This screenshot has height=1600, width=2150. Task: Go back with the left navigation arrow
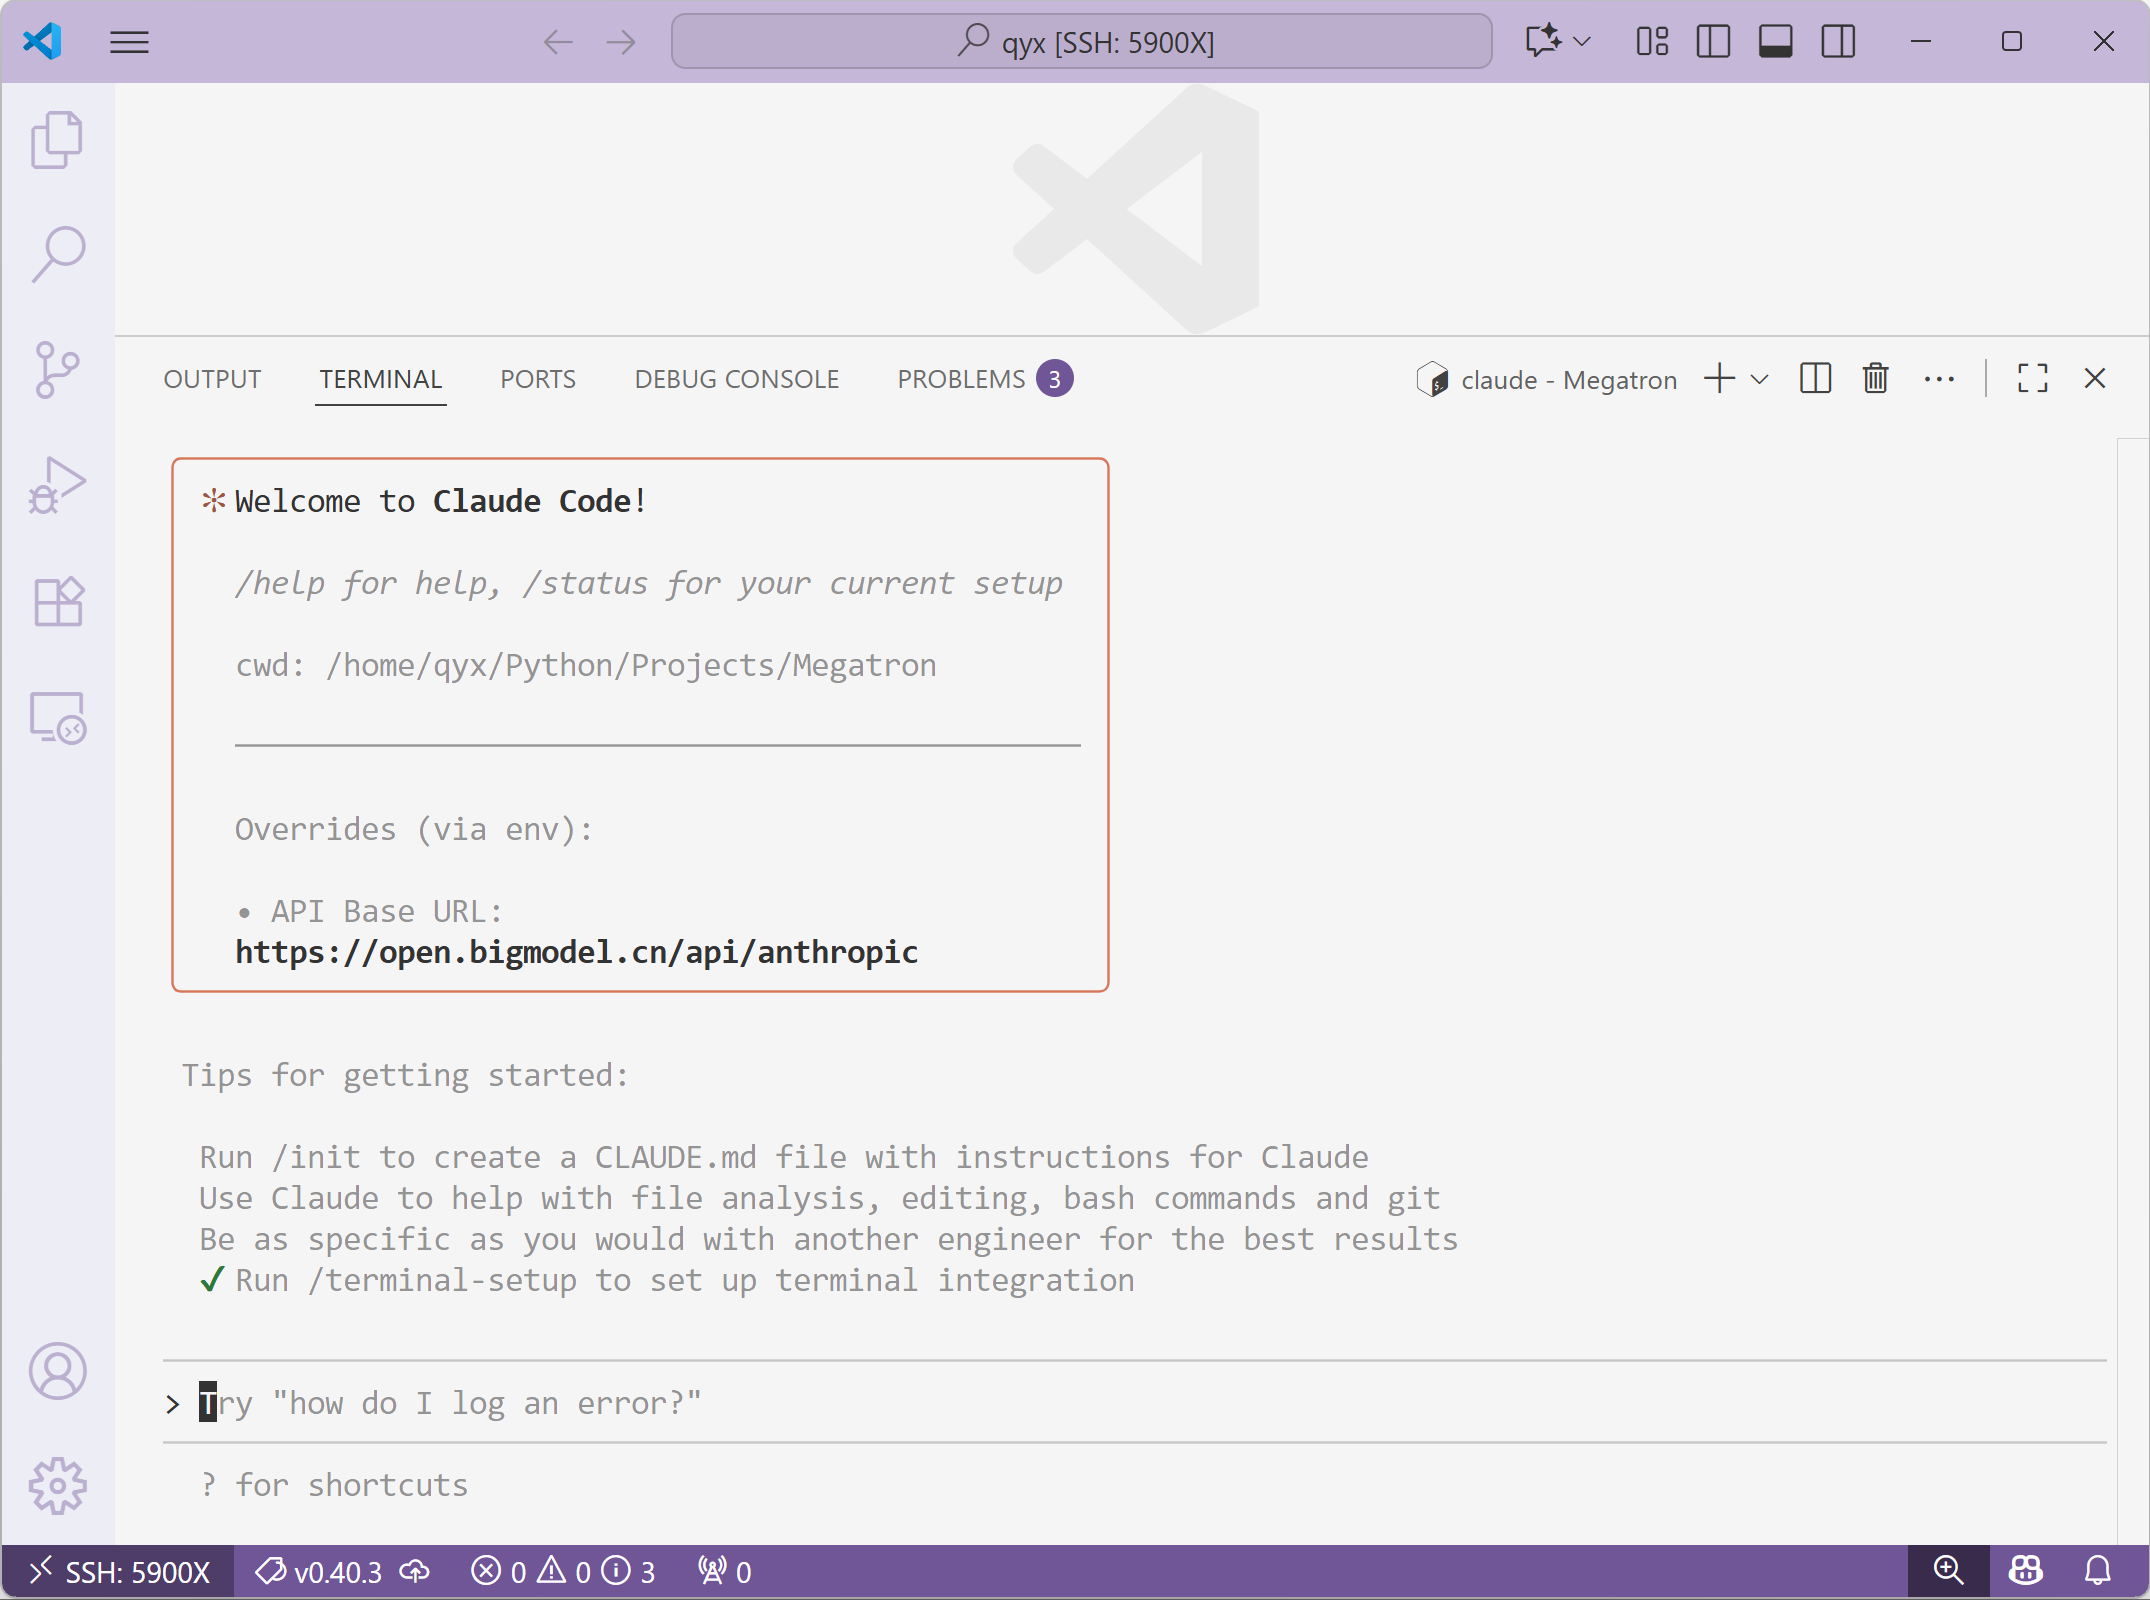pyautogui.click(x=558, y=42)
